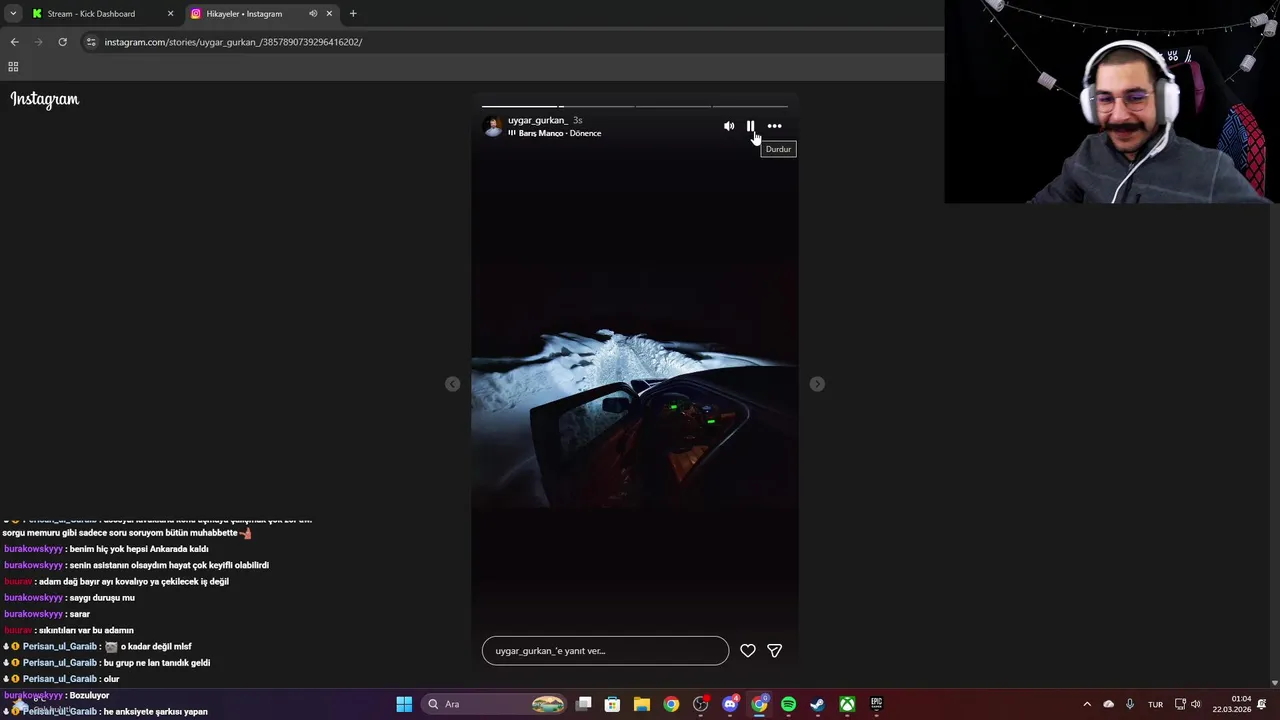The image size is (1280, 720).
Task: Open the uygar_gurkan_ username link
Action: click(537, 120)
